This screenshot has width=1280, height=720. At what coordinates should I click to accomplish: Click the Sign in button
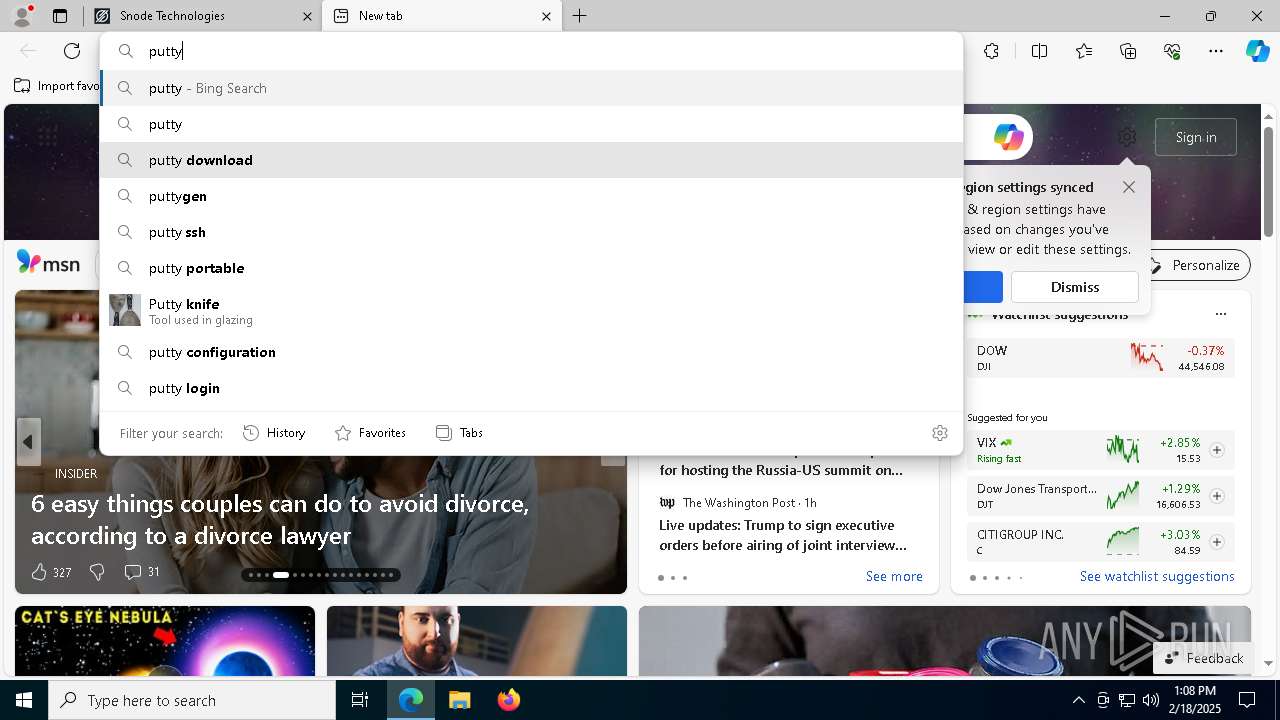point(1196,137)
